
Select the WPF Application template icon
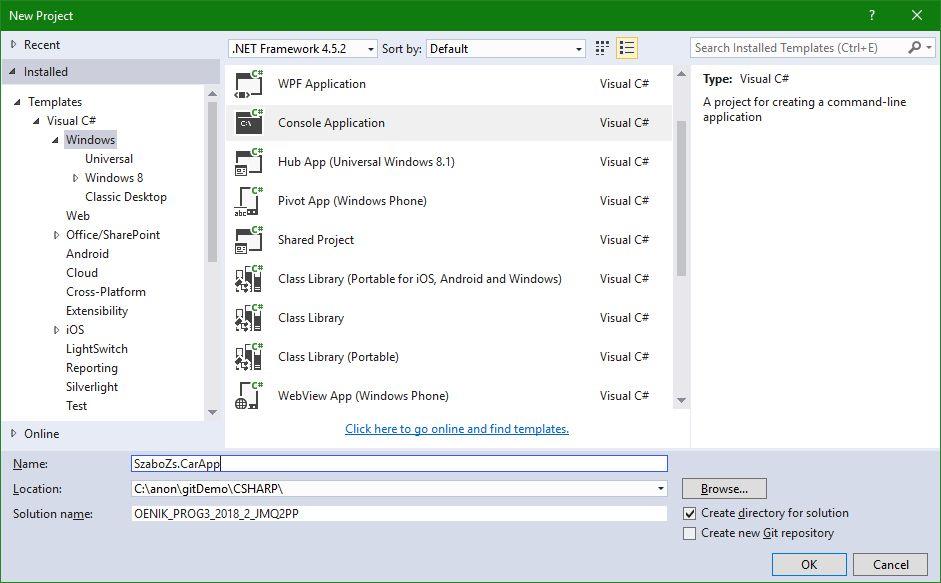coord(248,84)
